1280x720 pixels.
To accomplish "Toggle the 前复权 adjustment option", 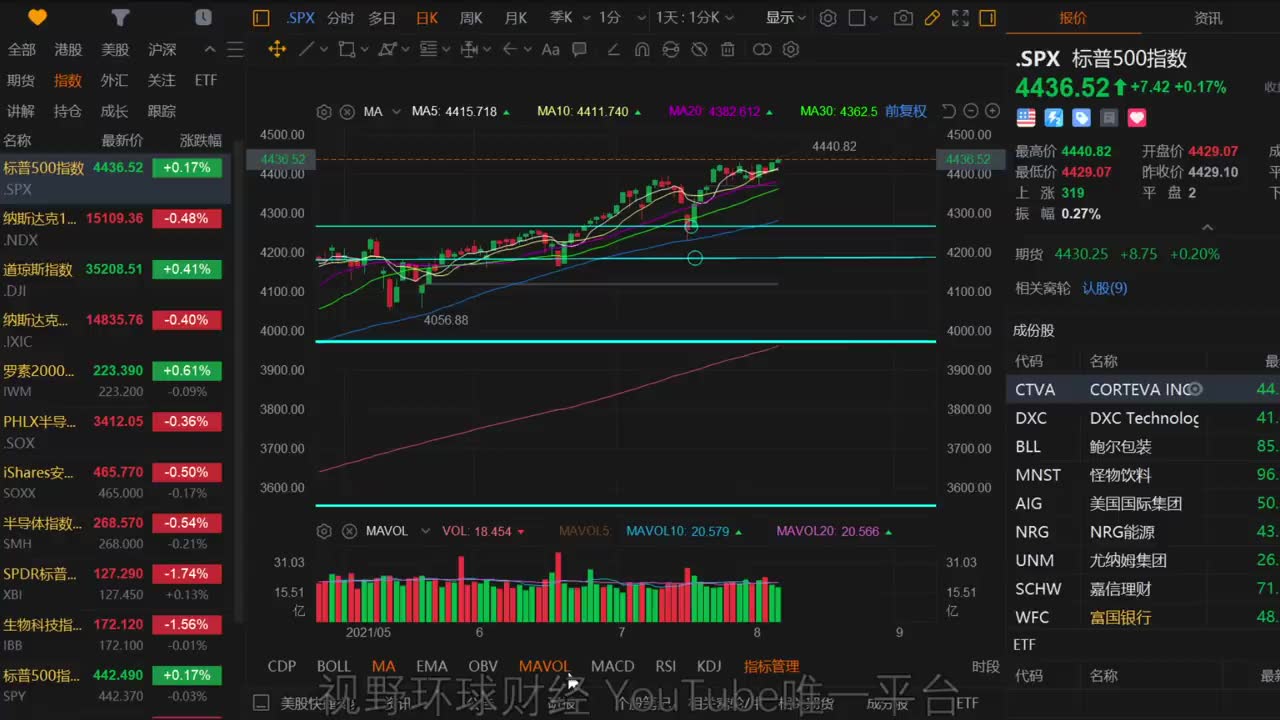I will coord(906,111).
